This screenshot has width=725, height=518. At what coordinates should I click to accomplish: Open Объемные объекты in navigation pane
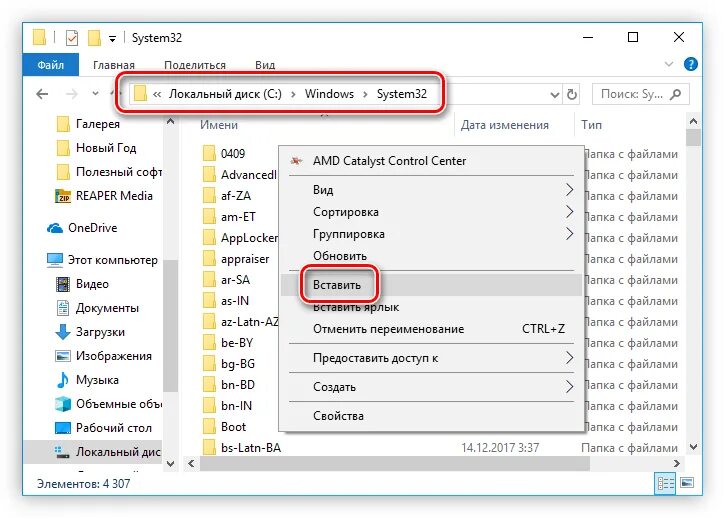(108, 404)
